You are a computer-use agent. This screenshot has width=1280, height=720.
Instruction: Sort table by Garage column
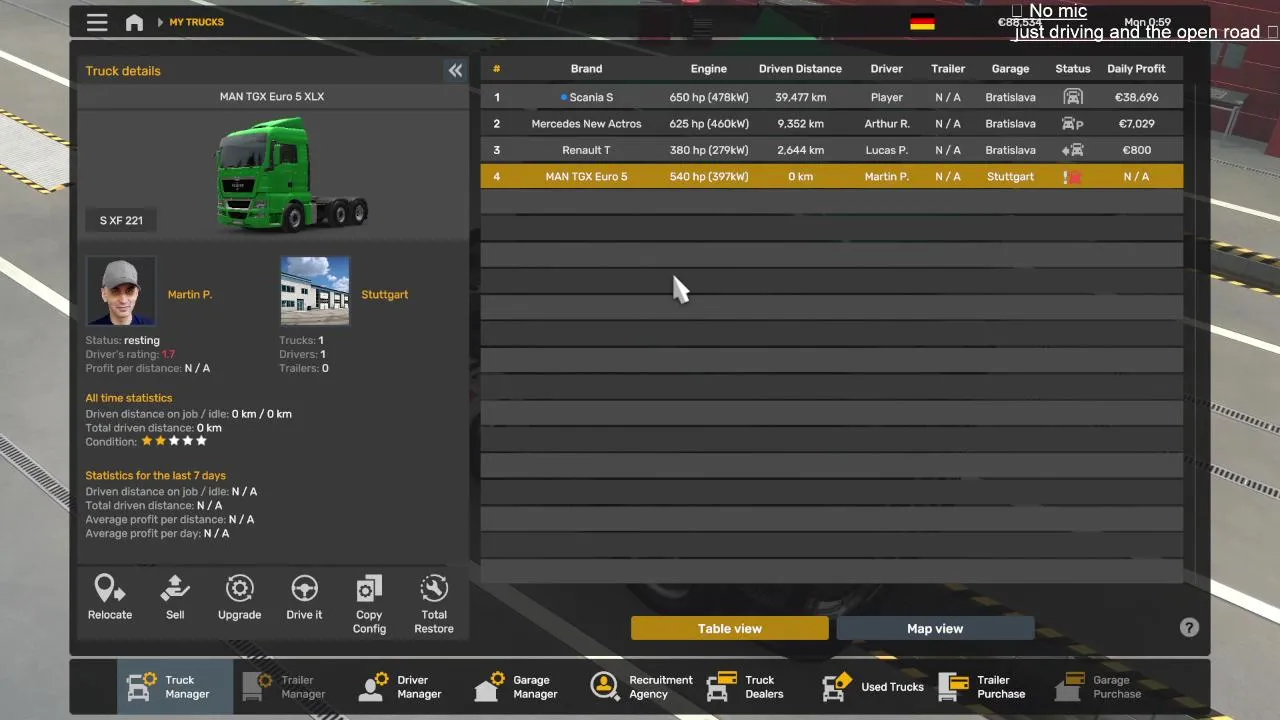(1010, 69)
